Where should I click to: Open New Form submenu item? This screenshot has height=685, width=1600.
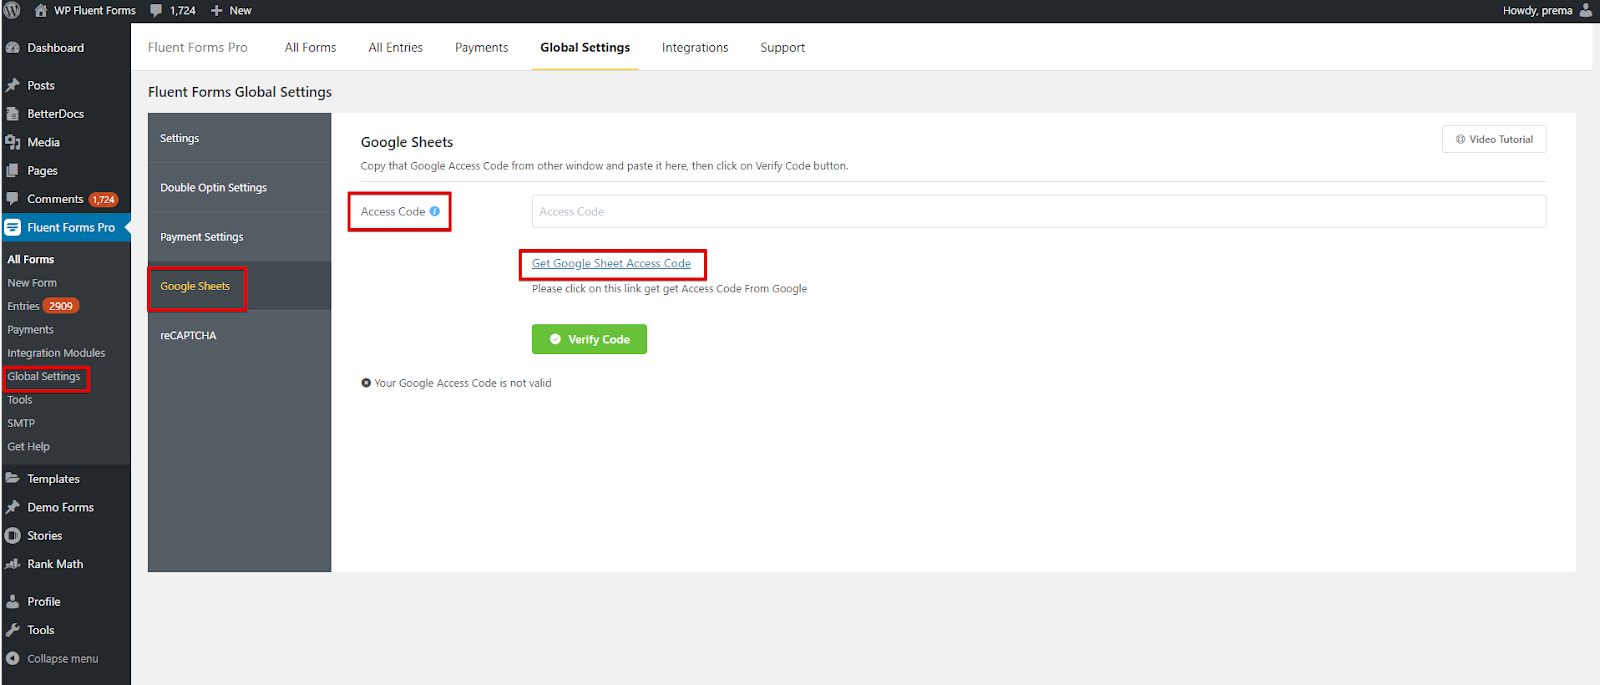(32, 283)
